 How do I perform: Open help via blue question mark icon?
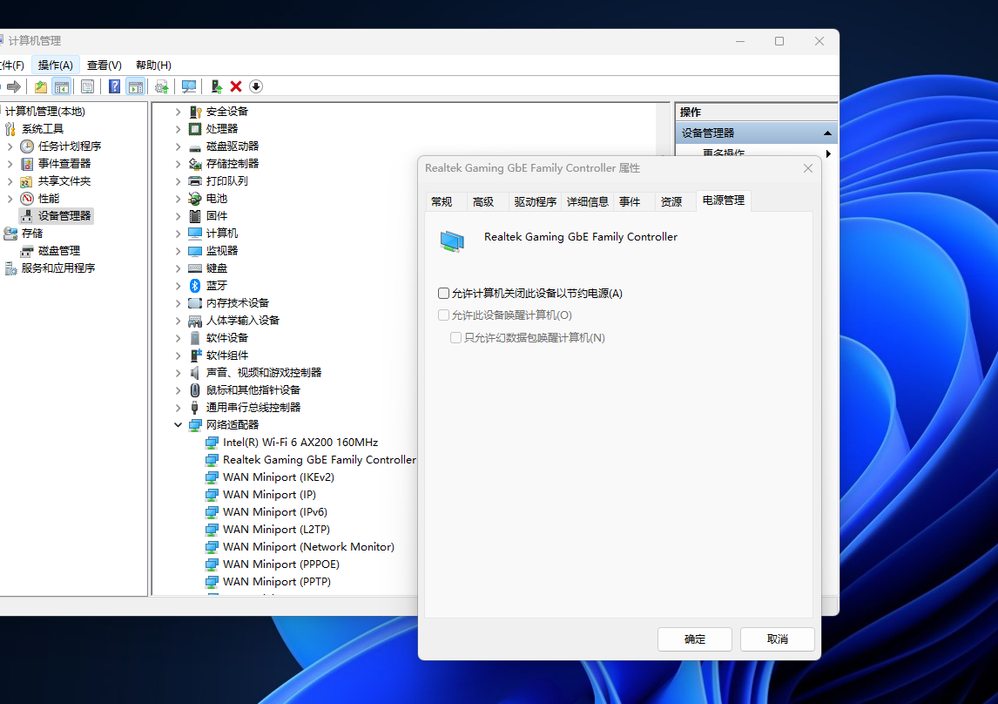click(x=115, y=87)
